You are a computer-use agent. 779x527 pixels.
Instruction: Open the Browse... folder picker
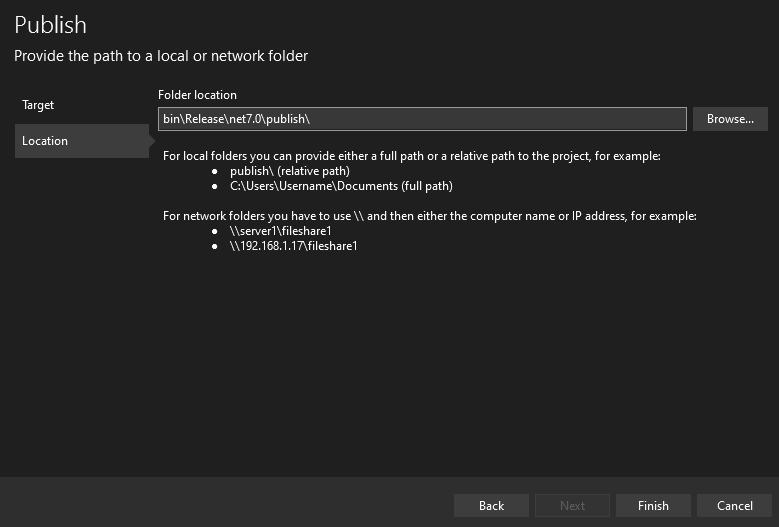click(x=730, y=119)
